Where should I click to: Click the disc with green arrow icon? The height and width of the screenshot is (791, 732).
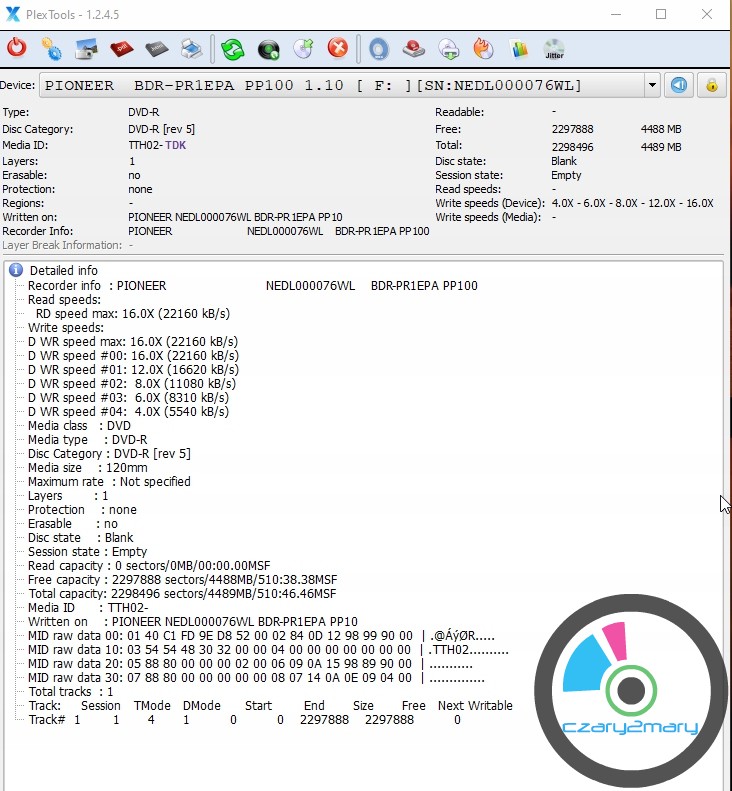click(x=304, y=48)
